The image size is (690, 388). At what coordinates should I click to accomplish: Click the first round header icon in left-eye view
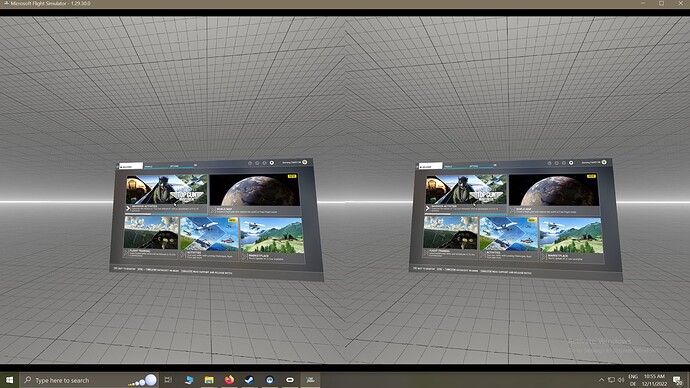coord(250,163)
